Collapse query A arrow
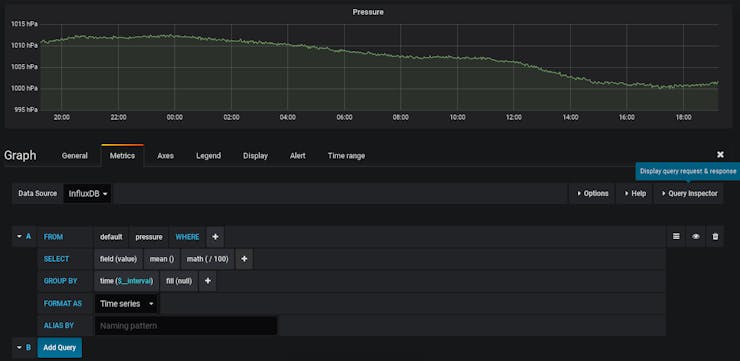Image resolution: width=740 pixels, height=361 pixels. coord(19,236)
